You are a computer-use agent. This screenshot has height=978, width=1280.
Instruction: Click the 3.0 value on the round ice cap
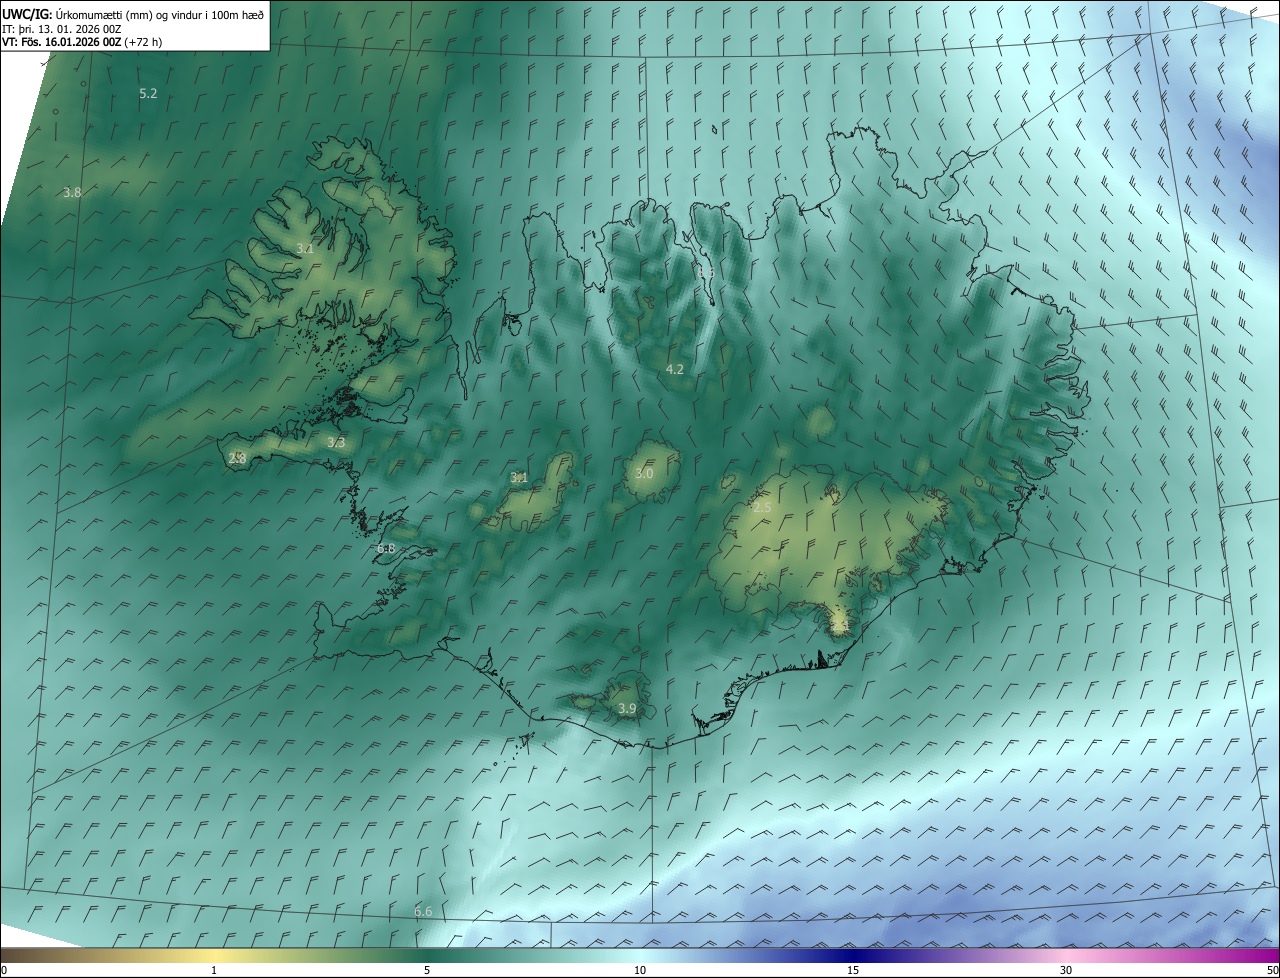point(644,473)
